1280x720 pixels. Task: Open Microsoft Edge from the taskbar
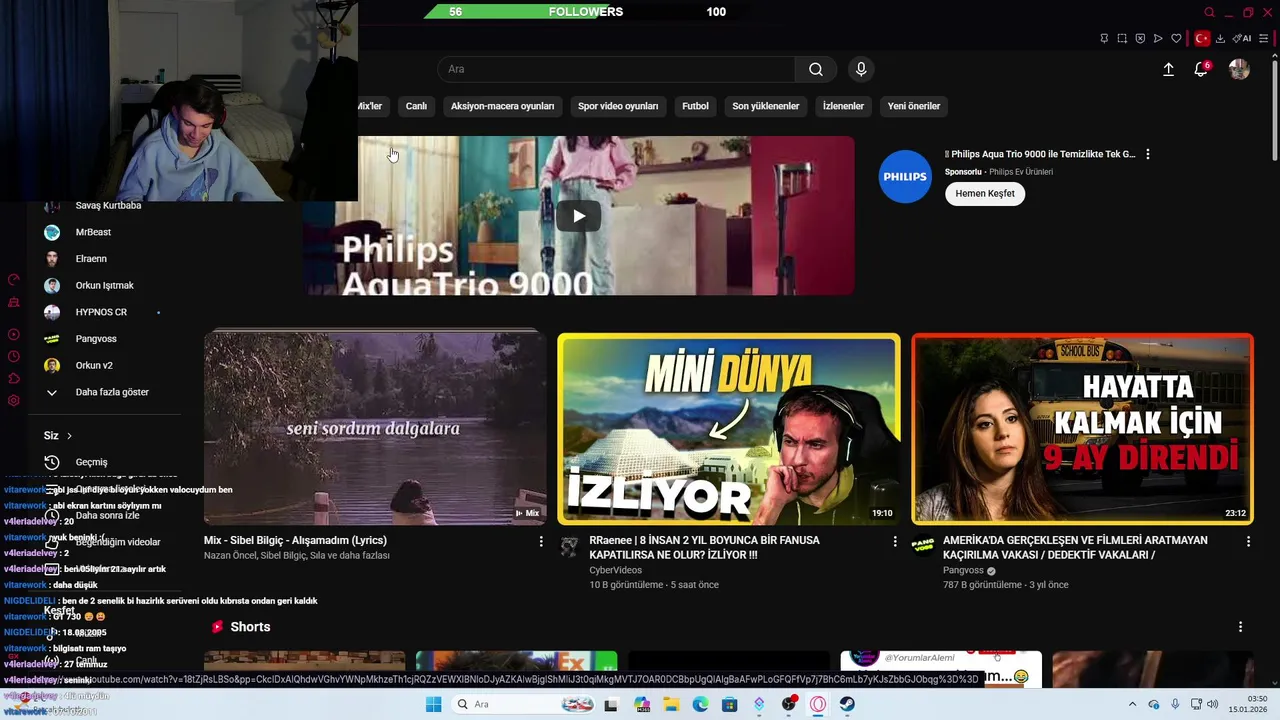point(700,704)
